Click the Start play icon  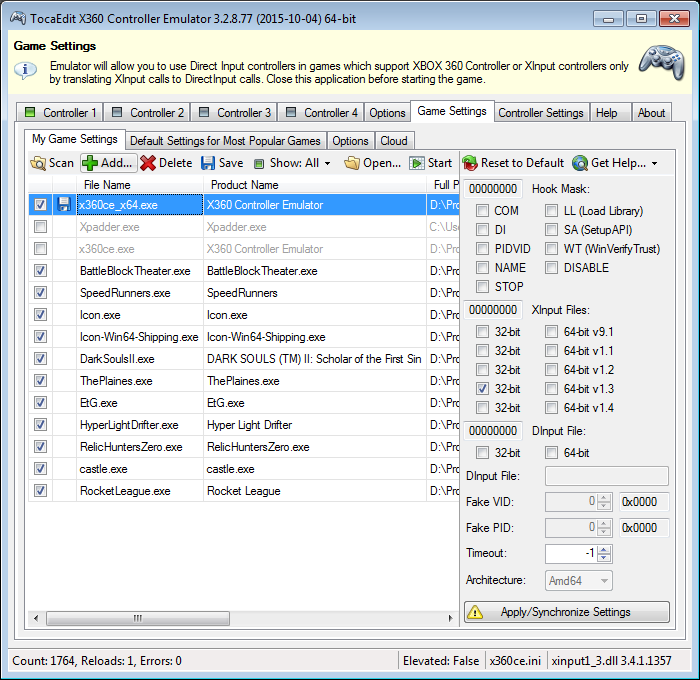coord(417,163)
